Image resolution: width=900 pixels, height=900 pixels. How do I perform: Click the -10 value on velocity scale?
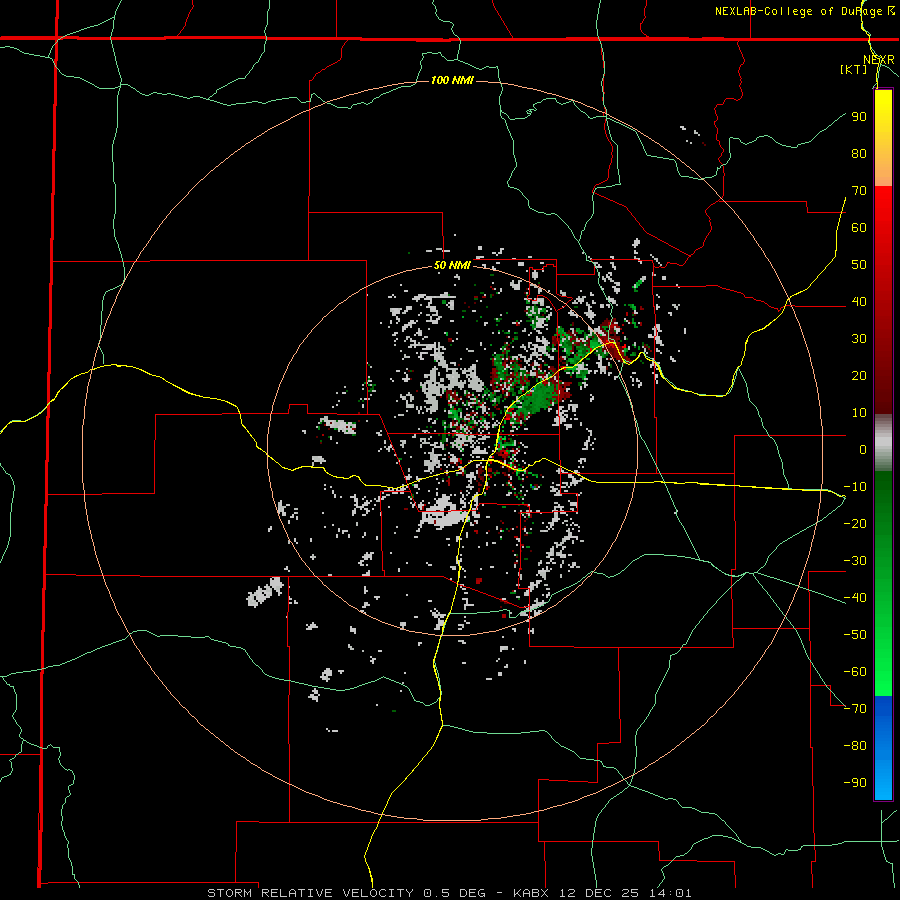coord(855,487)
